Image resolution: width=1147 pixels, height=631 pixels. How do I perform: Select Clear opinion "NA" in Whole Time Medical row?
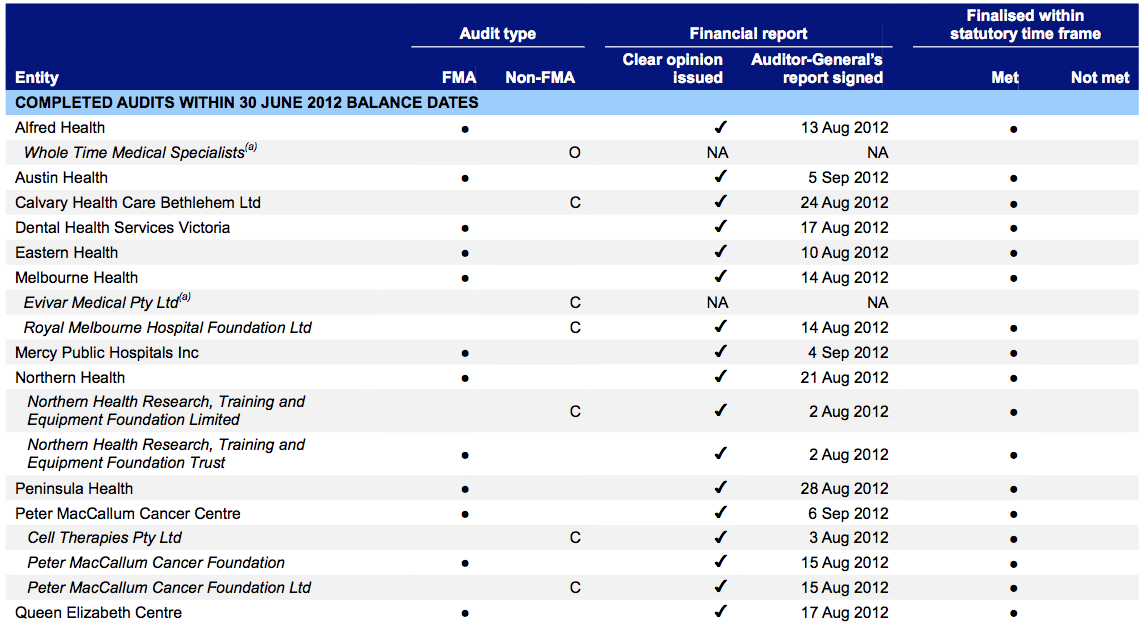click(718, 153)
